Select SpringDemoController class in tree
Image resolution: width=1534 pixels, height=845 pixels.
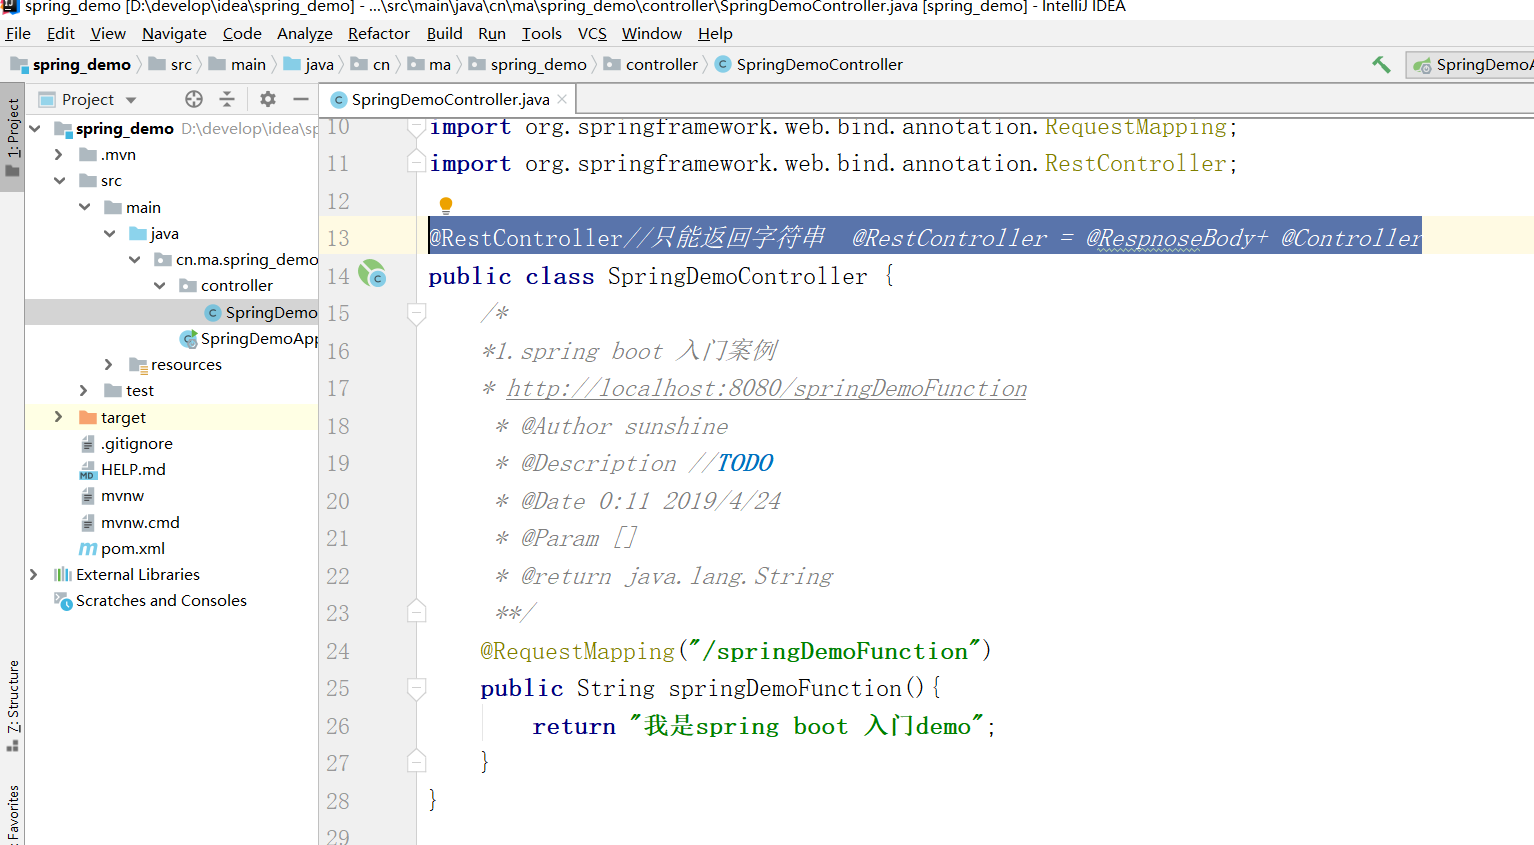coord(260,312)
